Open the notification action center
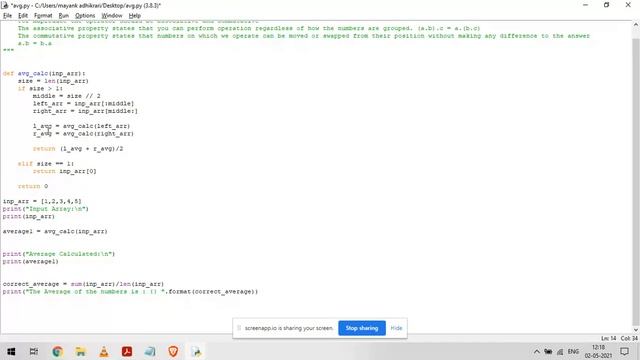 click(624, 351)
